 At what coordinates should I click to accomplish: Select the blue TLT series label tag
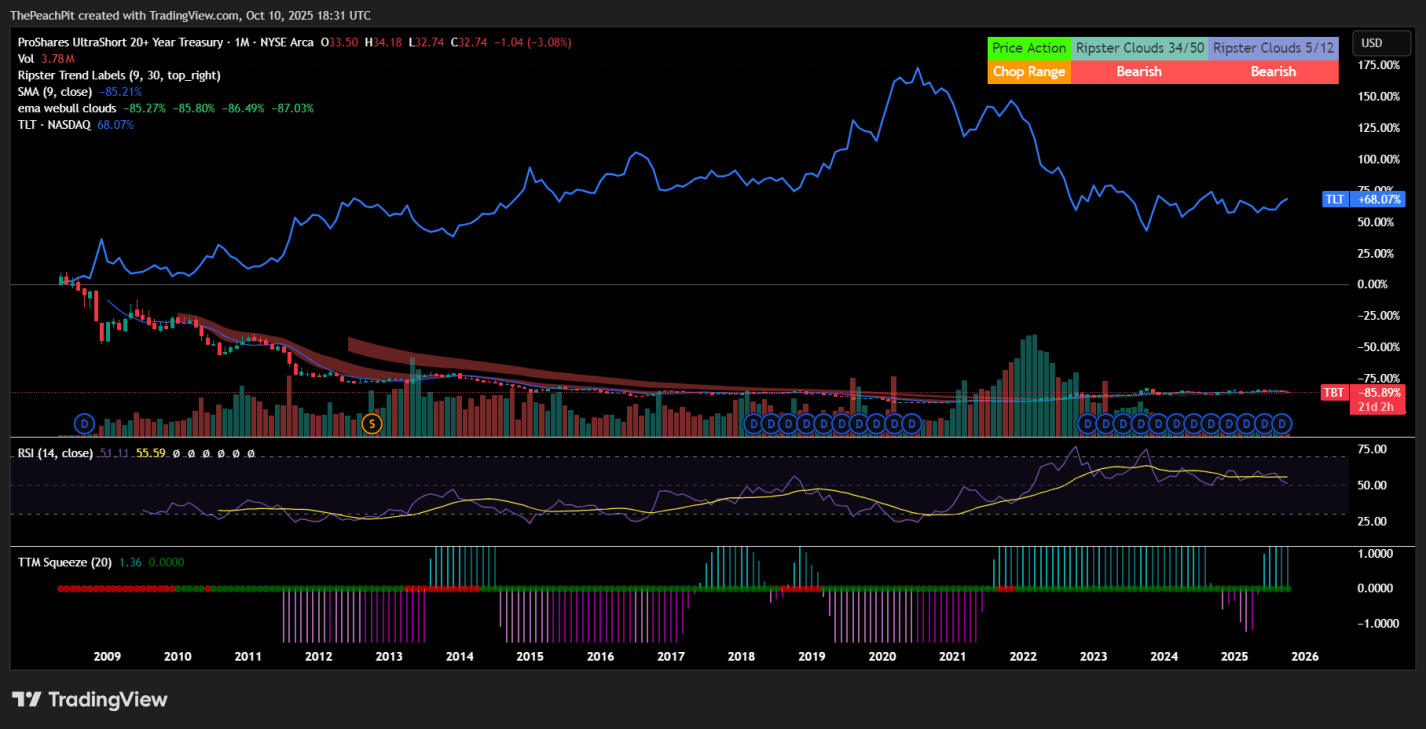point(1334,199)
